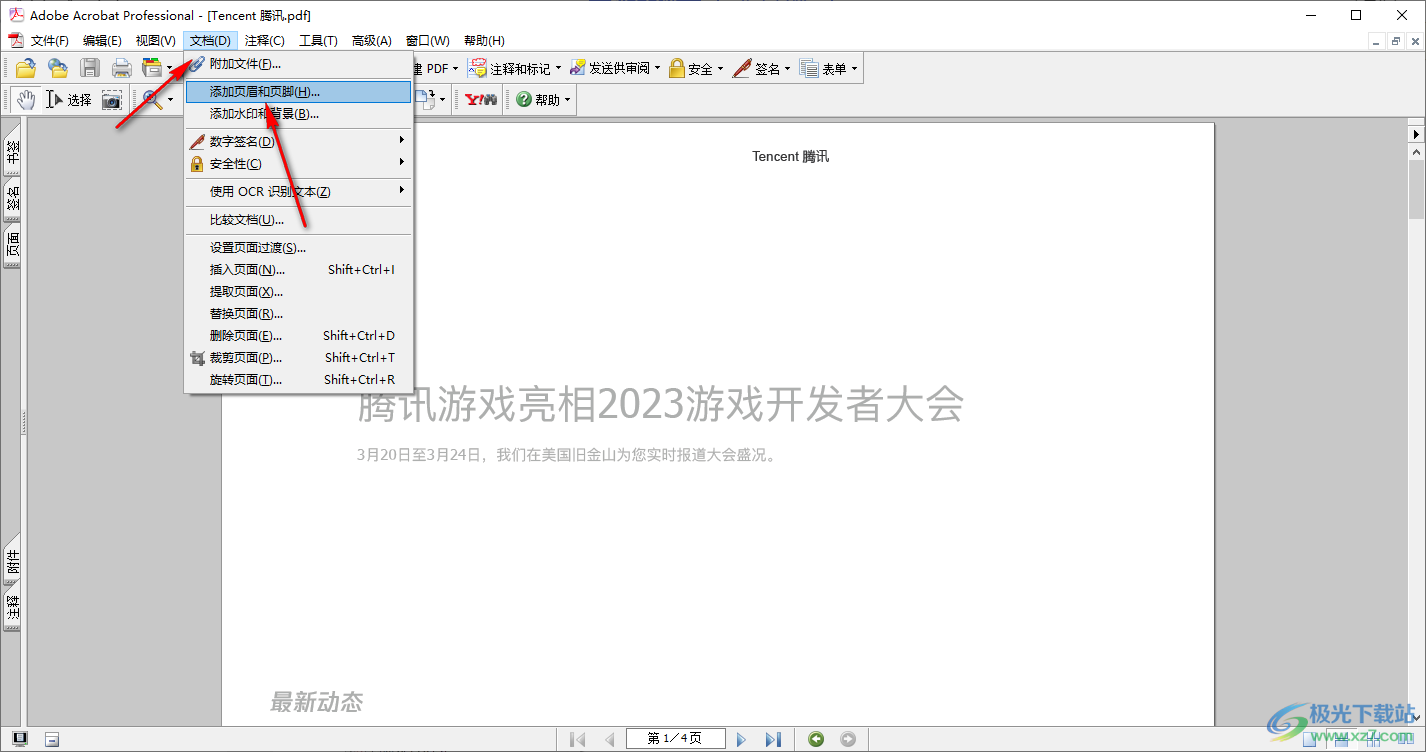
Task: Expand Security (安全性) submenu
Action: 298,164
